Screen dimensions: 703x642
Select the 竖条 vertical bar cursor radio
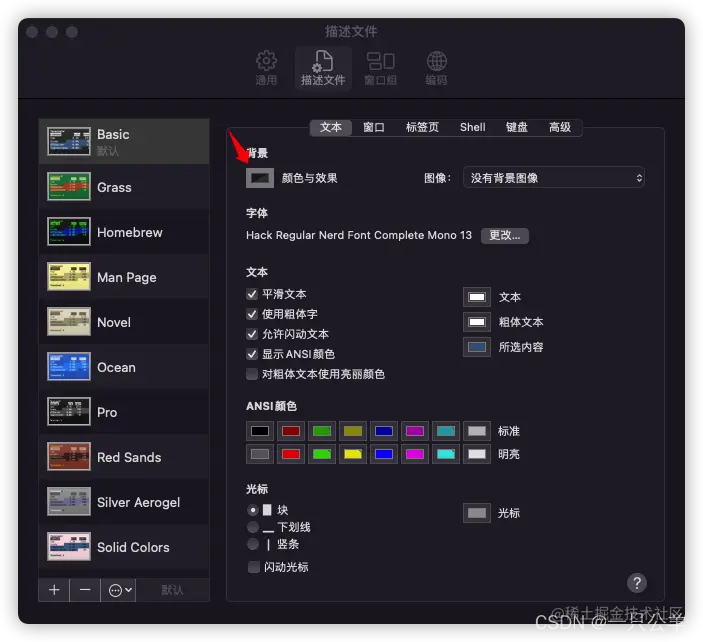(253, 544)
